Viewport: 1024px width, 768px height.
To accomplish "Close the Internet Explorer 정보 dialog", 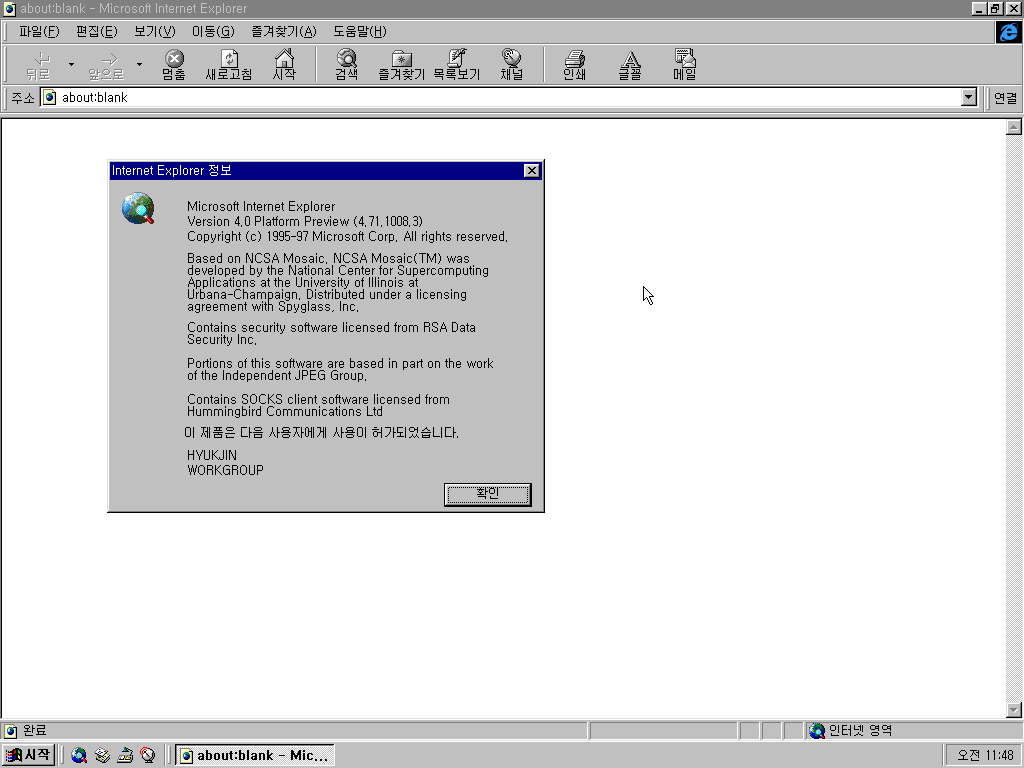I will click(x=532, y=170).
